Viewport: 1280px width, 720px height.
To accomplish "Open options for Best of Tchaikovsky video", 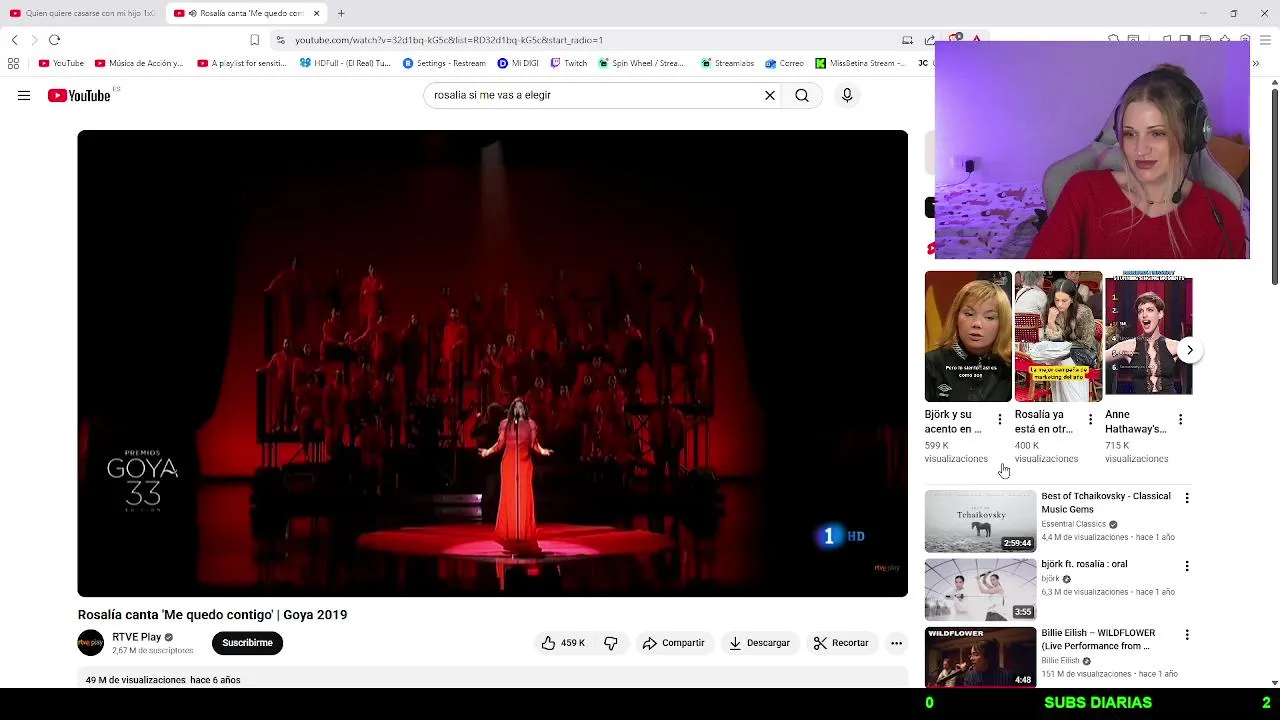I will [x=1187, y=498].
